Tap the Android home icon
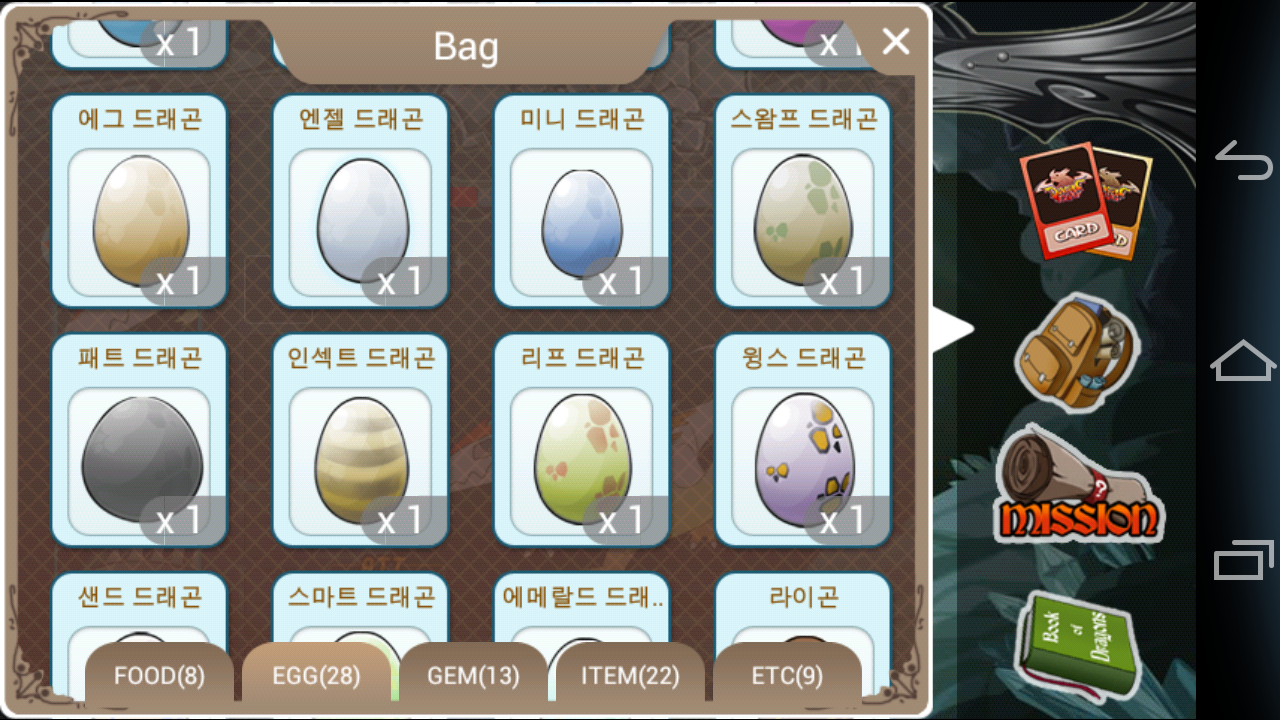Screen dimensions: 1280x720 coord(1243,360)
